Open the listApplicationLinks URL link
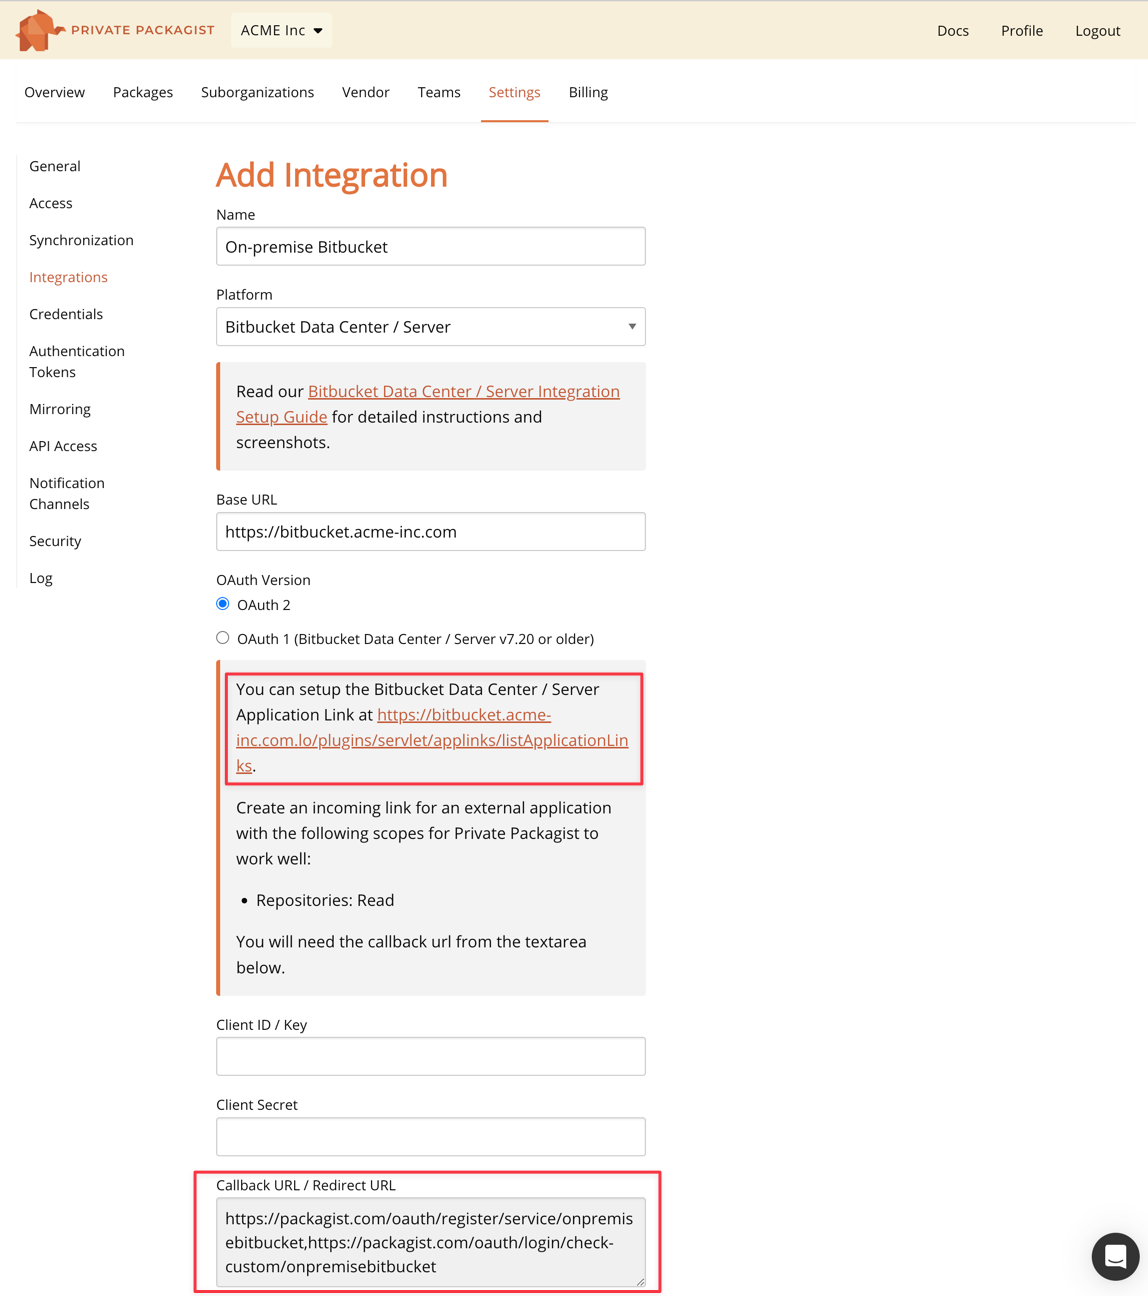Screen dimensions: 1148x1296 pyautogui.click(x=431, y=740)
